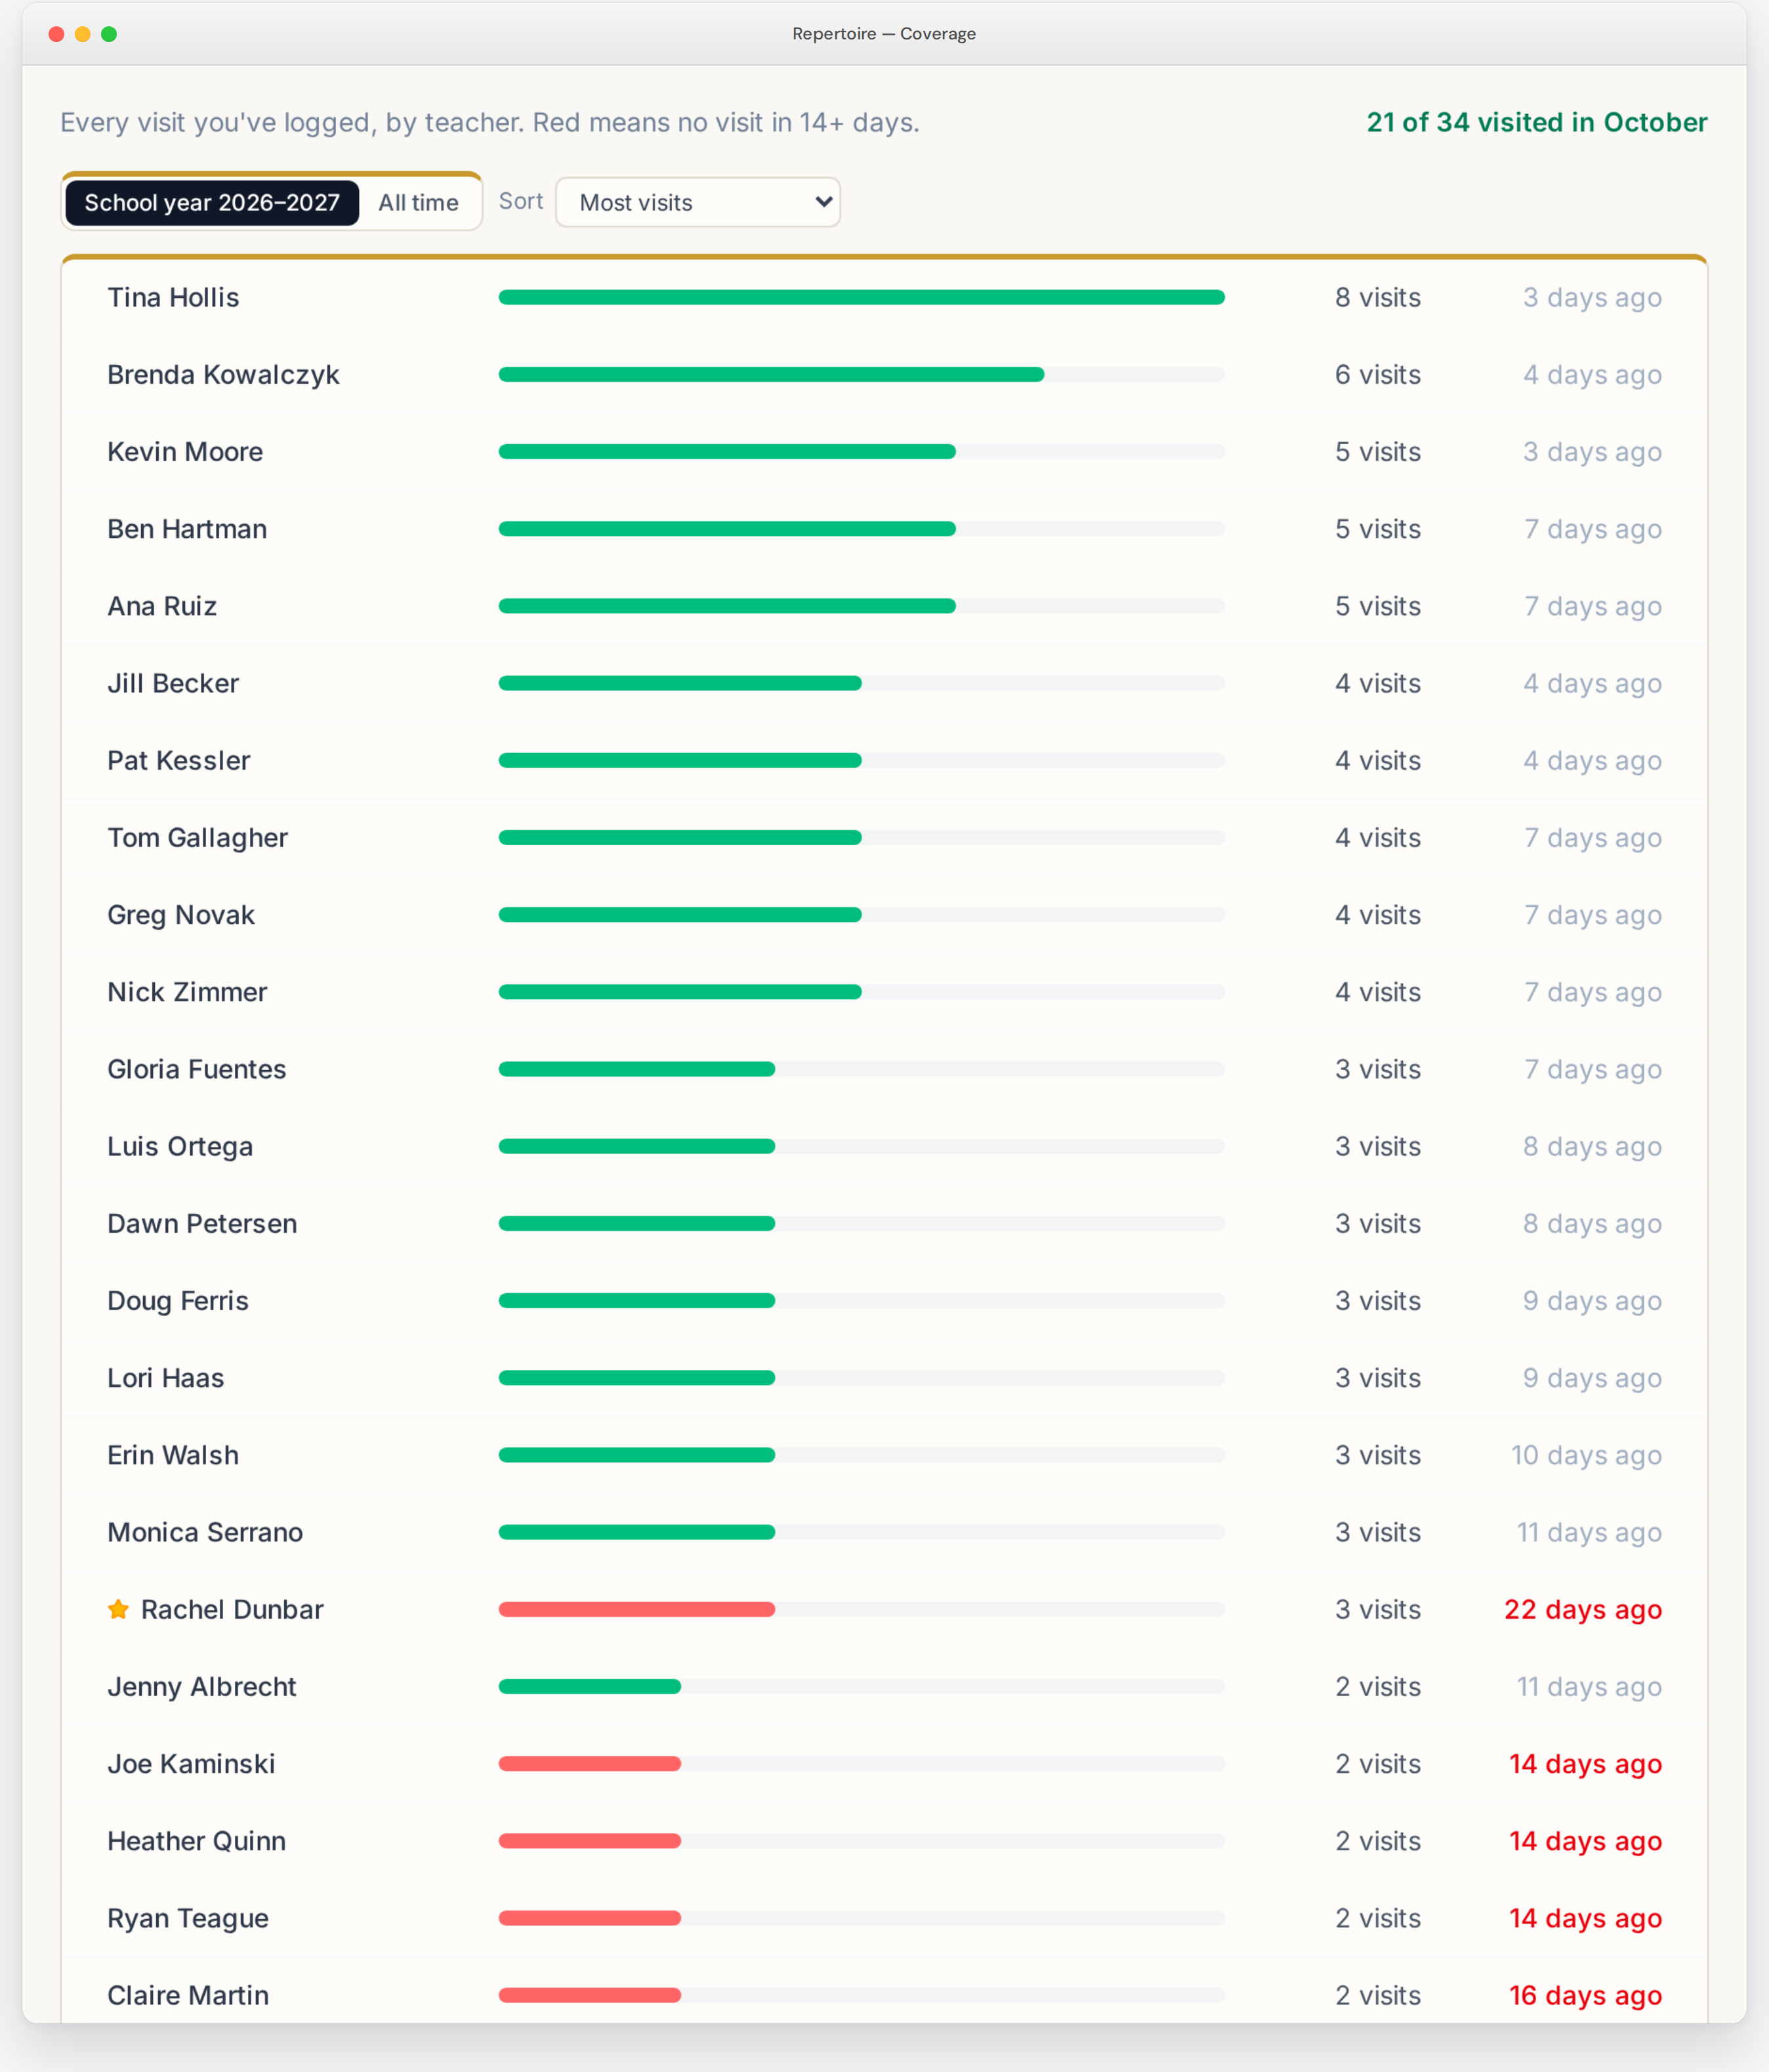Viewport: 1769px width, 2072px height.
Task: Click the red 16 days ago label
Action: pos(1585,1995)
